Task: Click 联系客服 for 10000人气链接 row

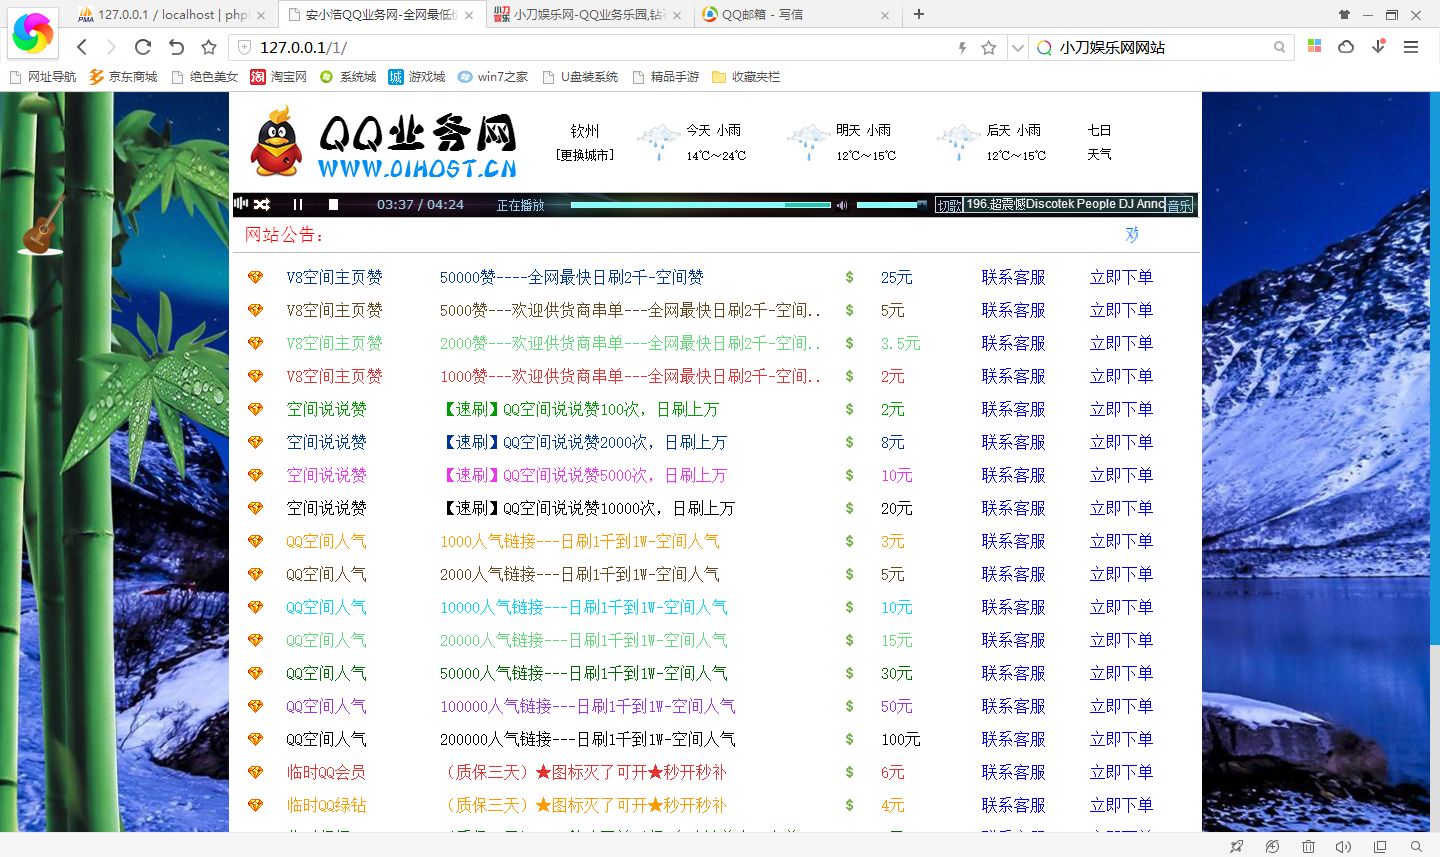Action: tap(1013, 607)
